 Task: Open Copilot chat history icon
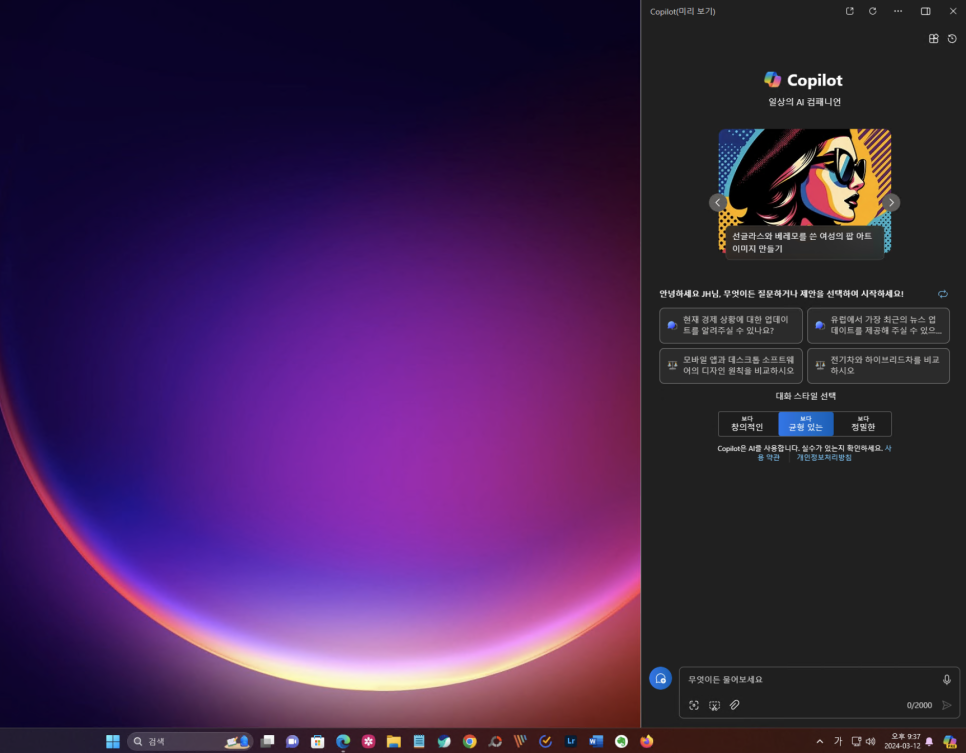[952, 38]
